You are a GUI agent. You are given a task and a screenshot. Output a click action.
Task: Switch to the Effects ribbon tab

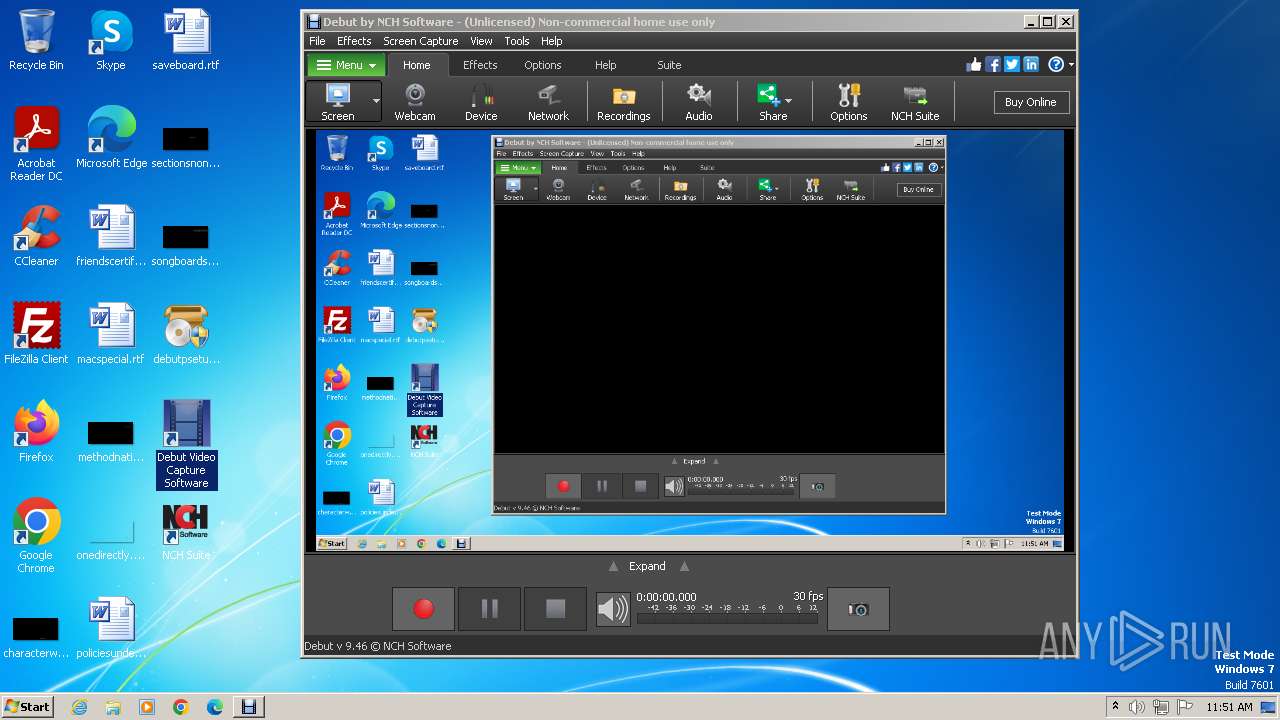point(480,65)
